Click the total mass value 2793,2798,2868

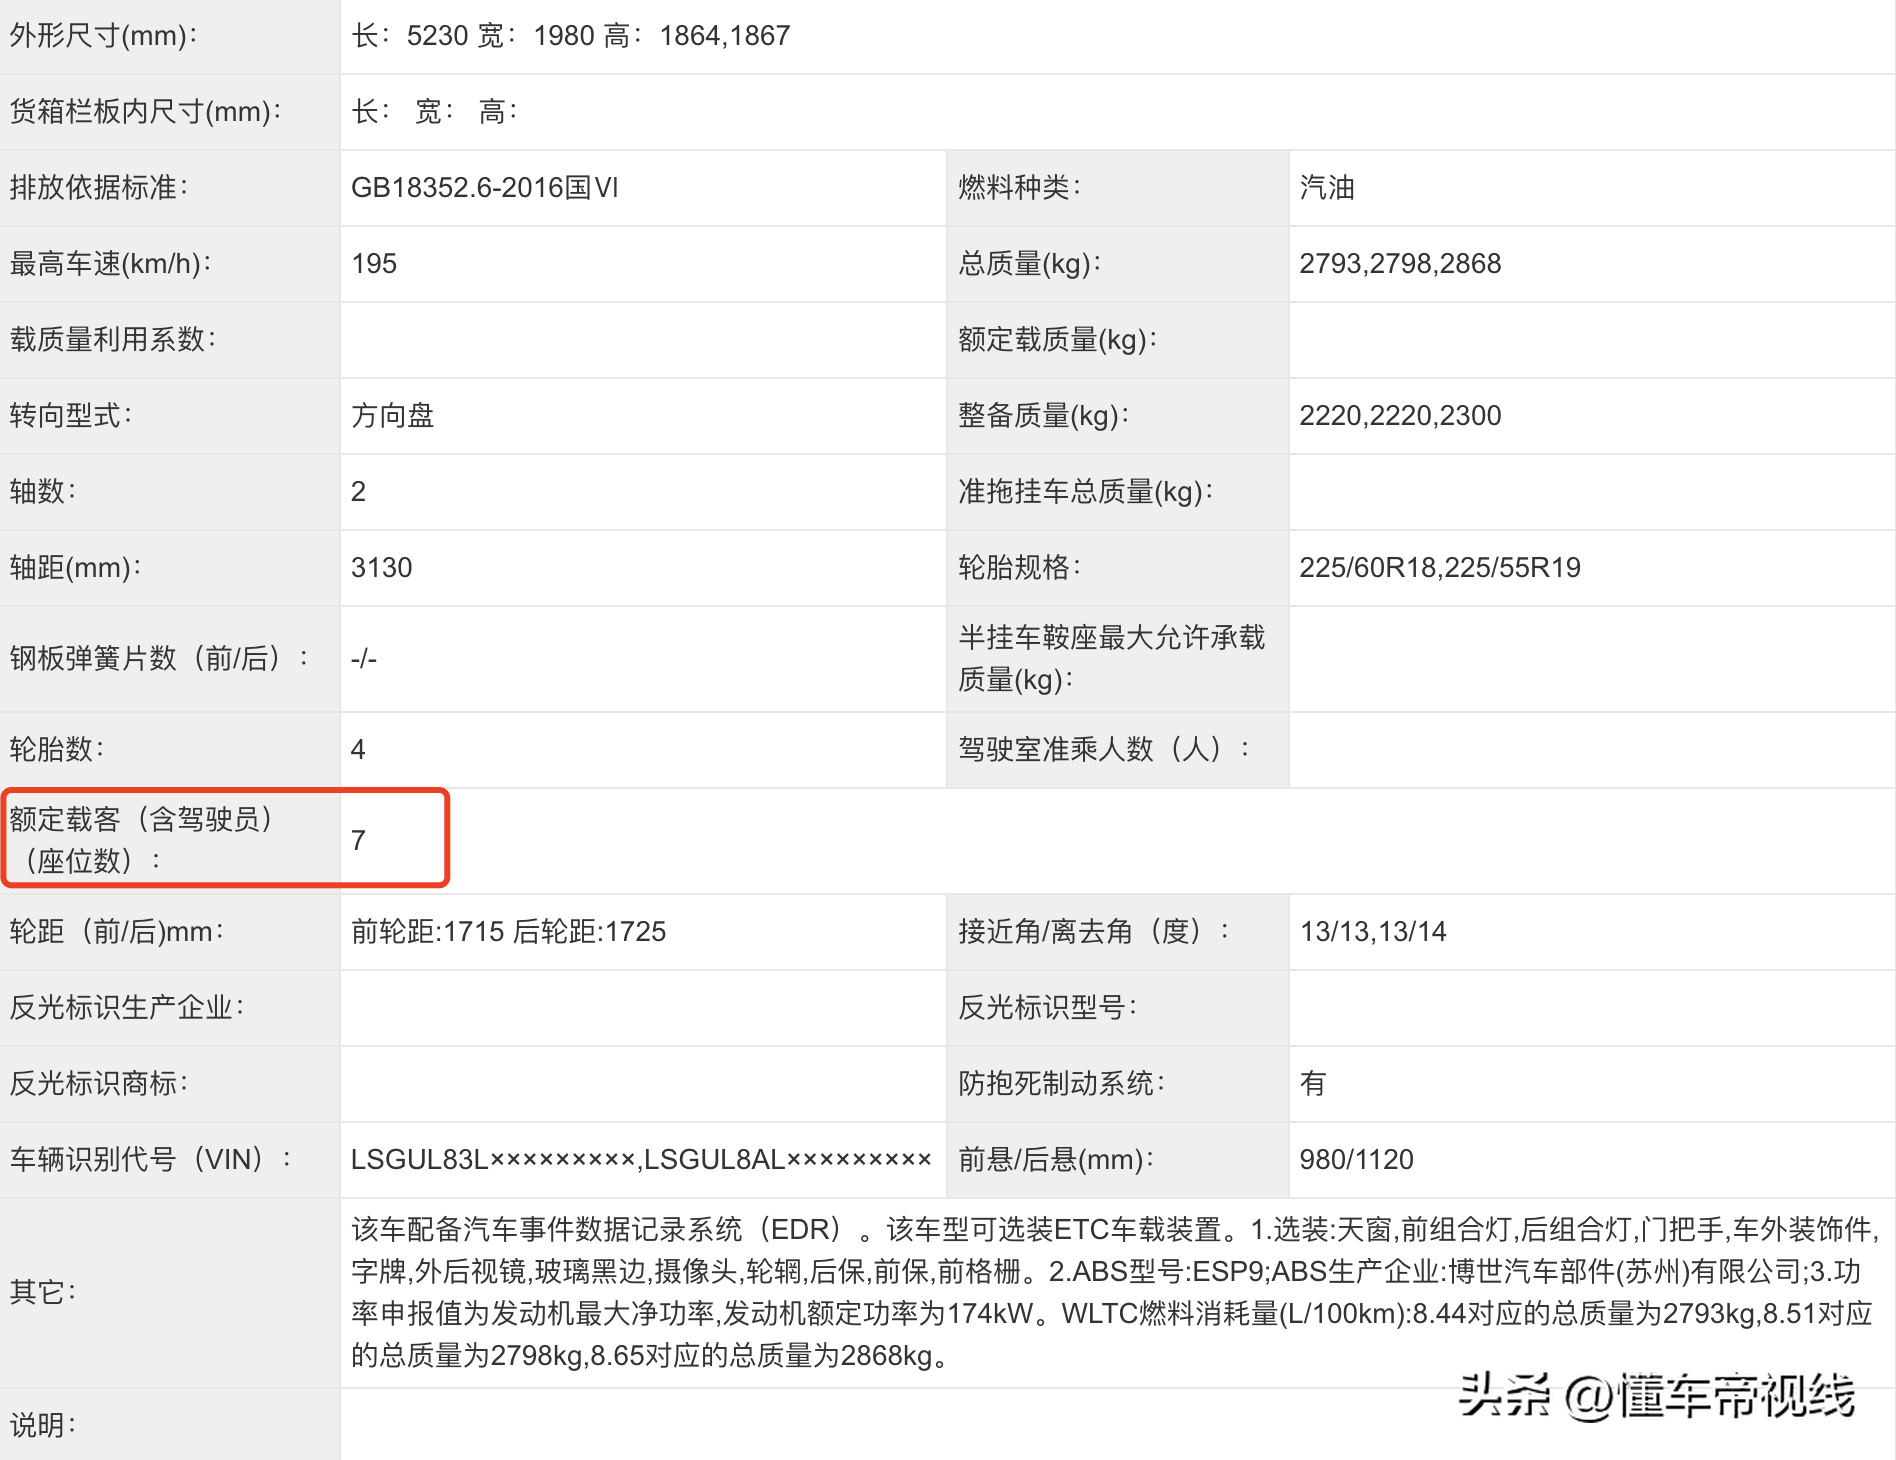point(1400,264)
